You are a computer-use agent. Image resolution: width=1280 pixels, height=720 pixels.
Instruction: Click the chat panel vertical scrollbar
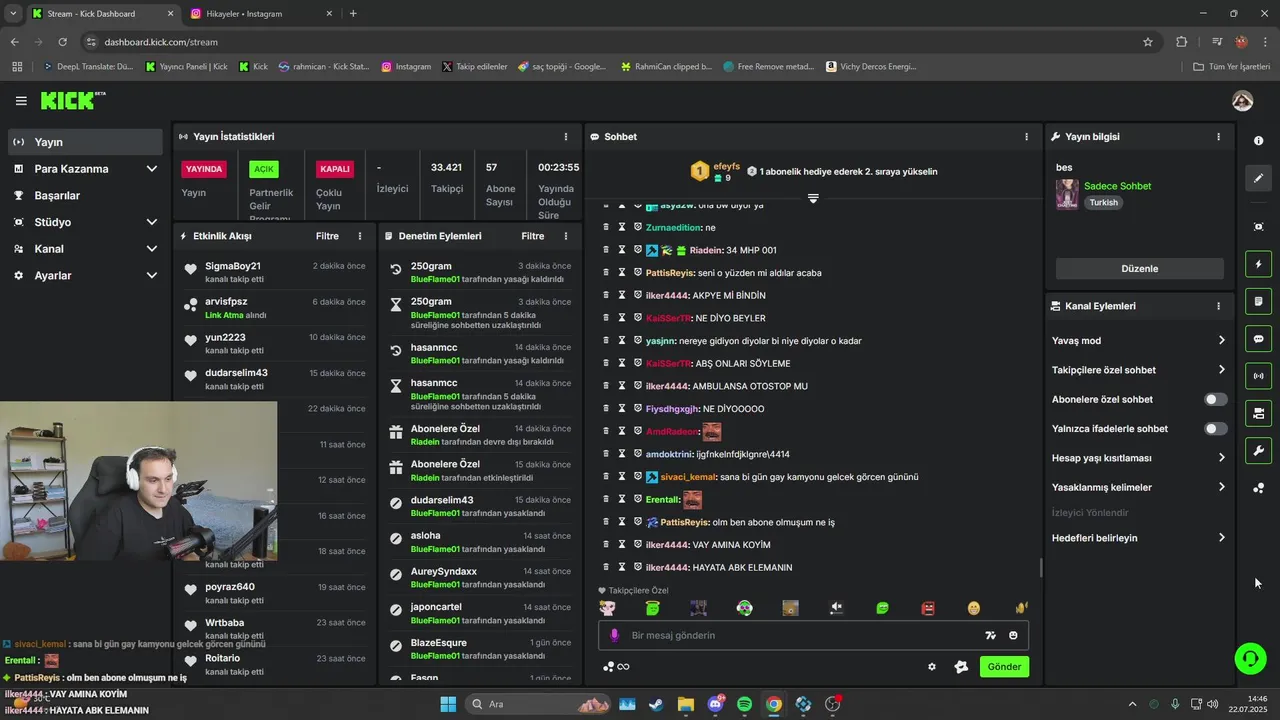point(1040,568)
